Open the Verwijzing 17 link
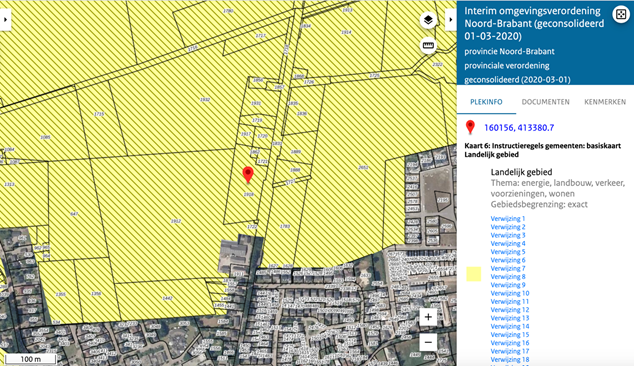 (x=510, y=351)
